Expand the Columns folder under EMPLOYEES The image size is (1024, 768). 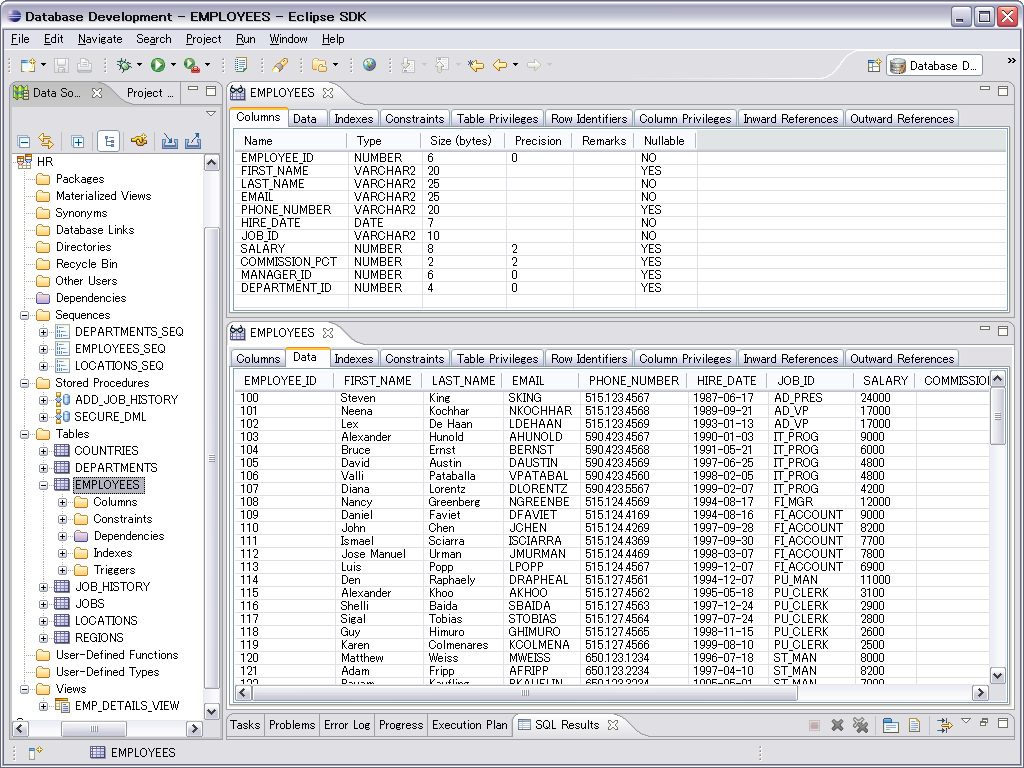pos(63,502)
